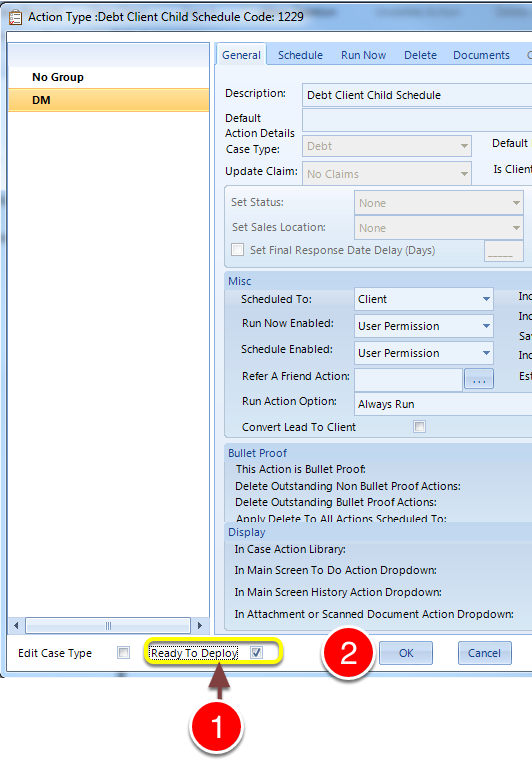
Task: Click the Description text field
Action: (x=417, y=95)
